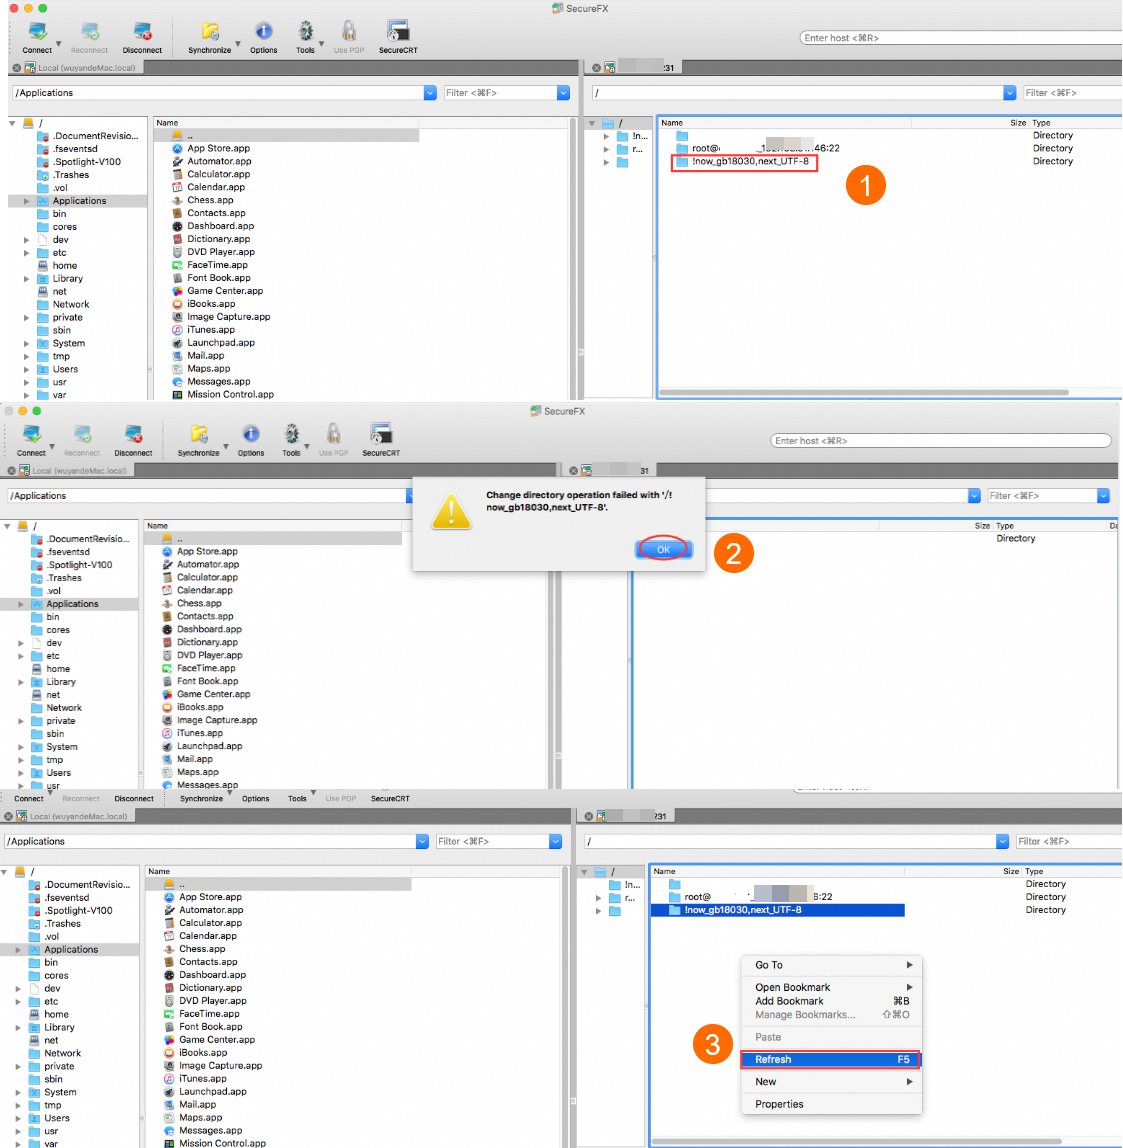Screen dimensions: 1123x1148
Task: Select FaceTime.app in top window
Action: pos(217,265)
